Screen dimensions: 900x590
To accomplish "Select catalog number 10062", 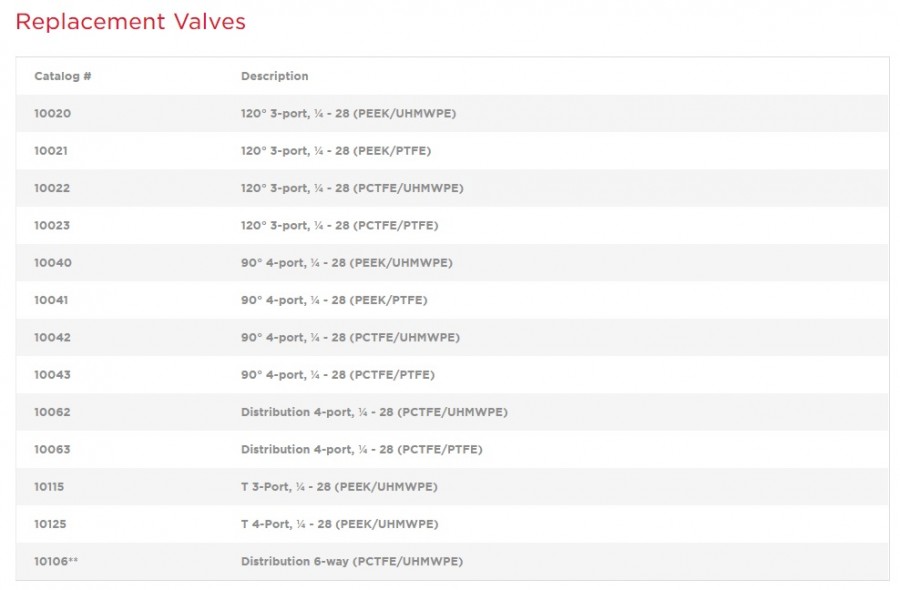I will click(52, 412).
